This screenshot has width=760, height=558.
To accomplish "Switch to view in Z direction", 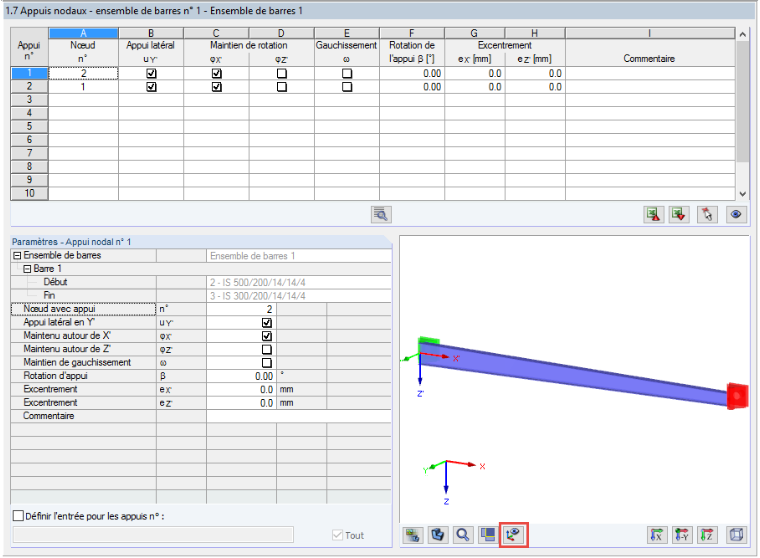I will [708, 535].
